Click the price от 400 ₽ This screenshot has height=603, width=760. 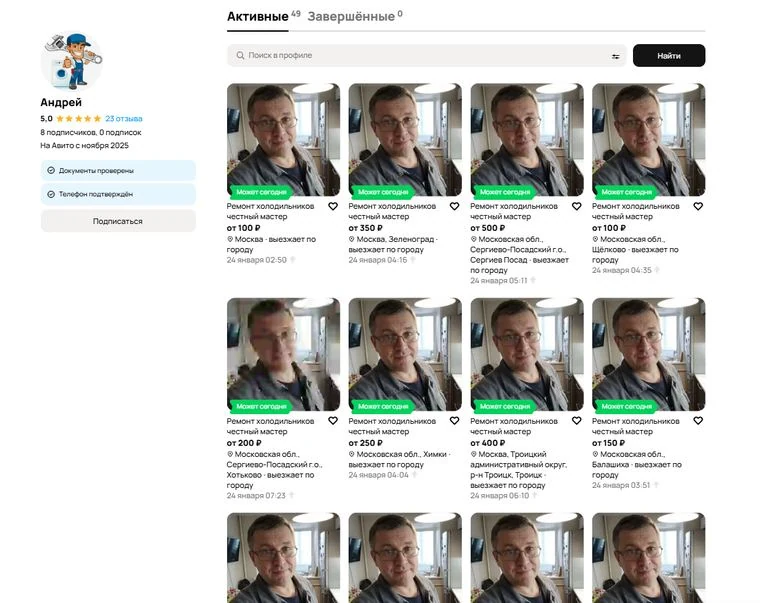tap(487, 443)
